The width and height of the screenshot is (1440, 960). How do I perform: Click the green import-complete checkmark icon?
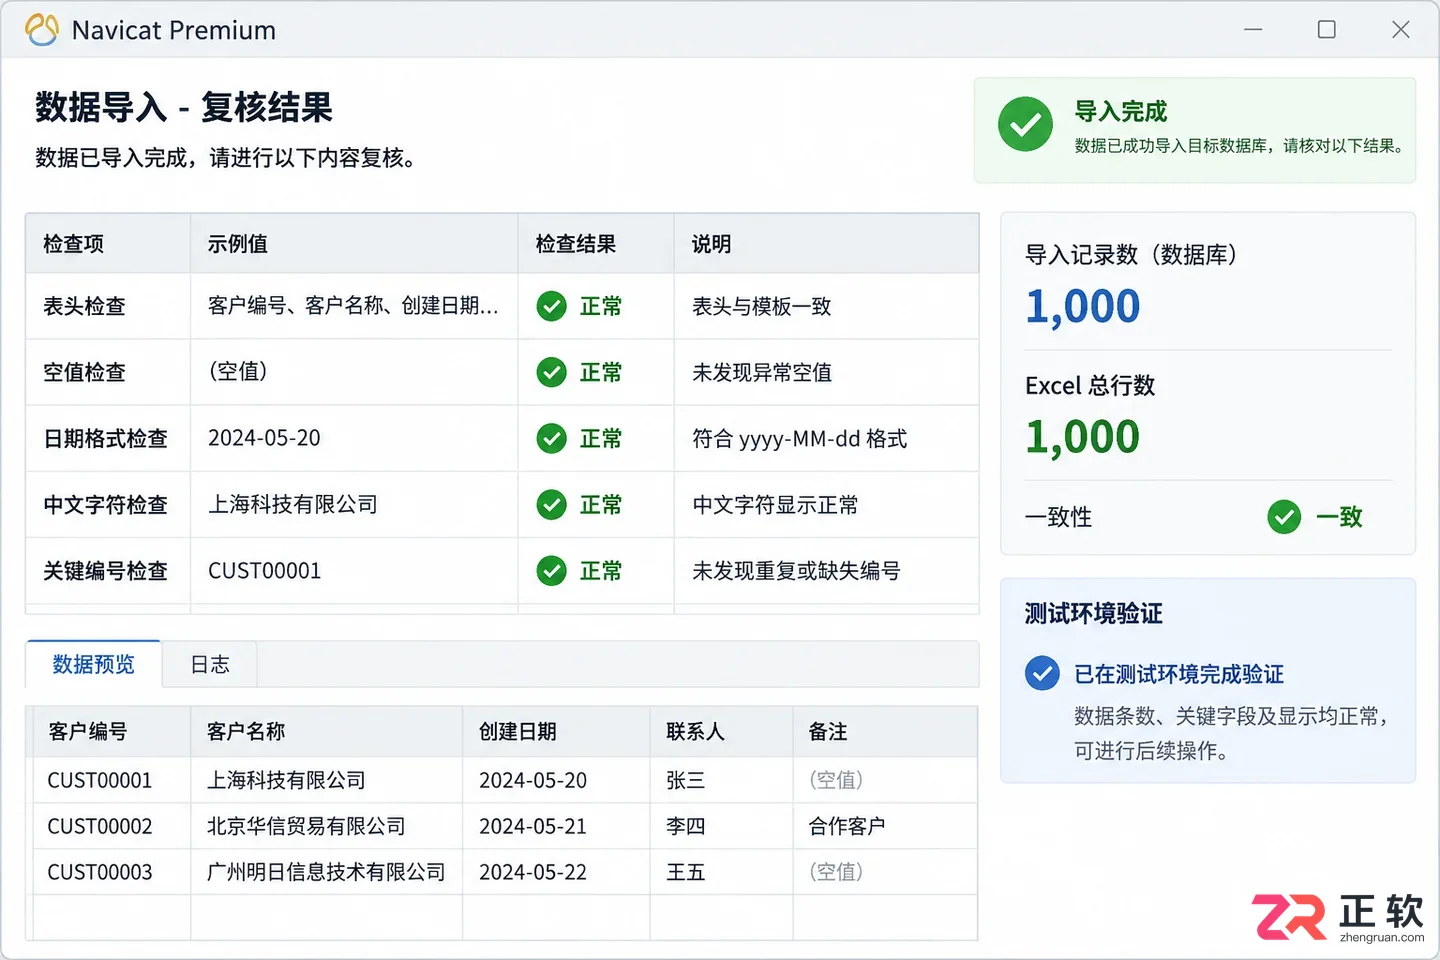pyautogui.click(x=1025, y=124)
